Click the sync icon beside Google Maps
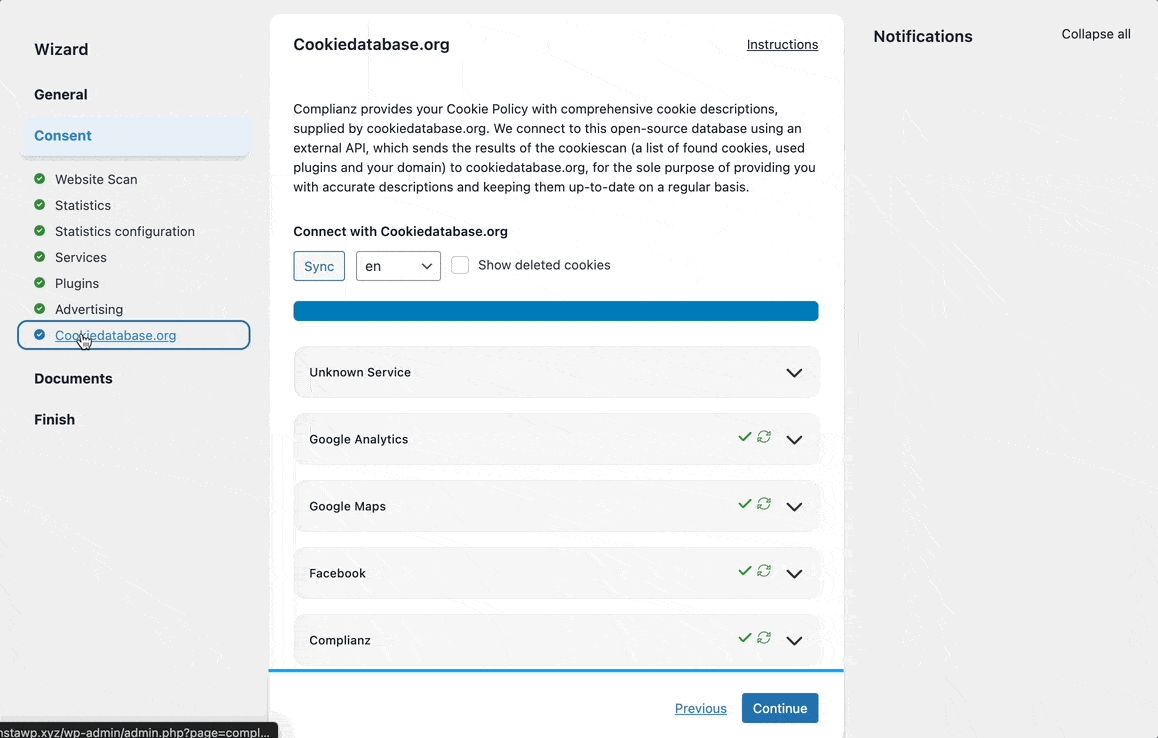This screenshot has height=738, width=1158. [x=764, y=504]
